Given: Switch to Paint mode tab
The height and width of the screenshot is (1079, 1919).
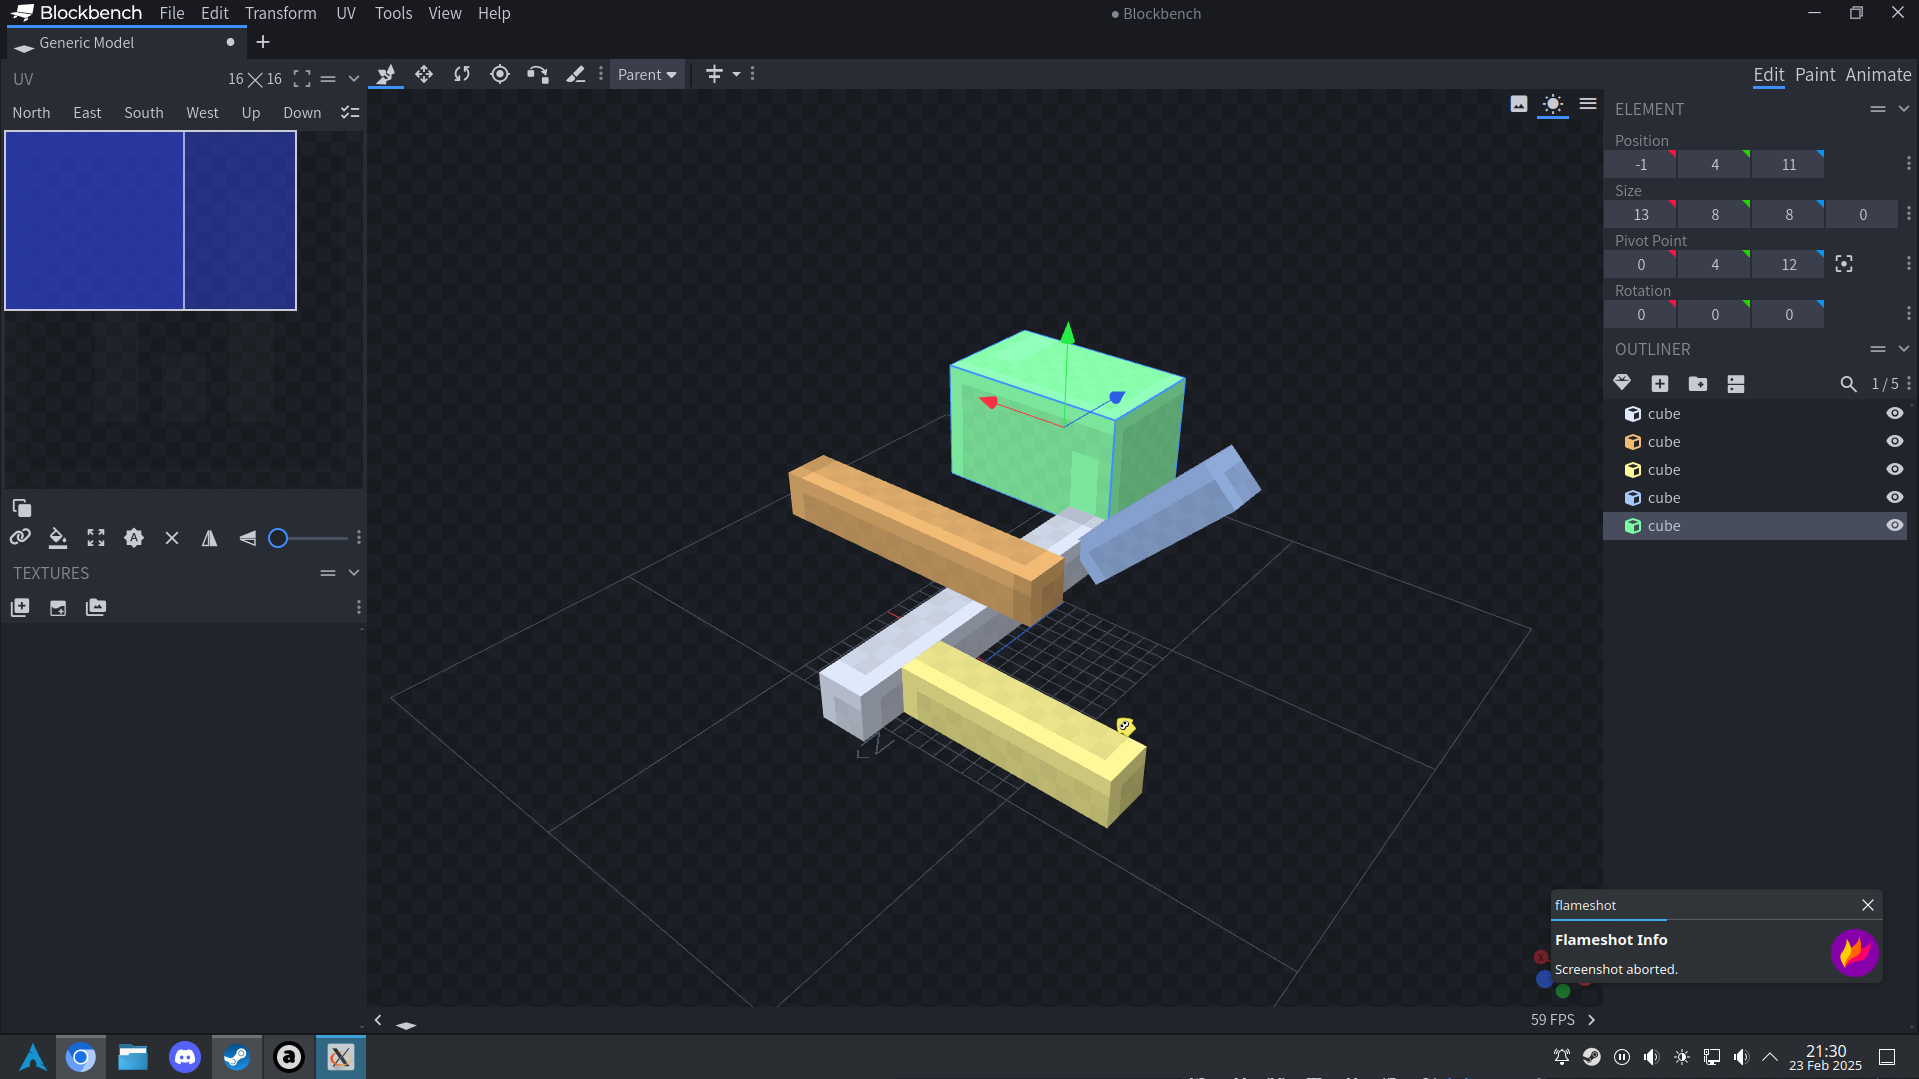Looking at the screenshot, I should (x=1815, y=75).
